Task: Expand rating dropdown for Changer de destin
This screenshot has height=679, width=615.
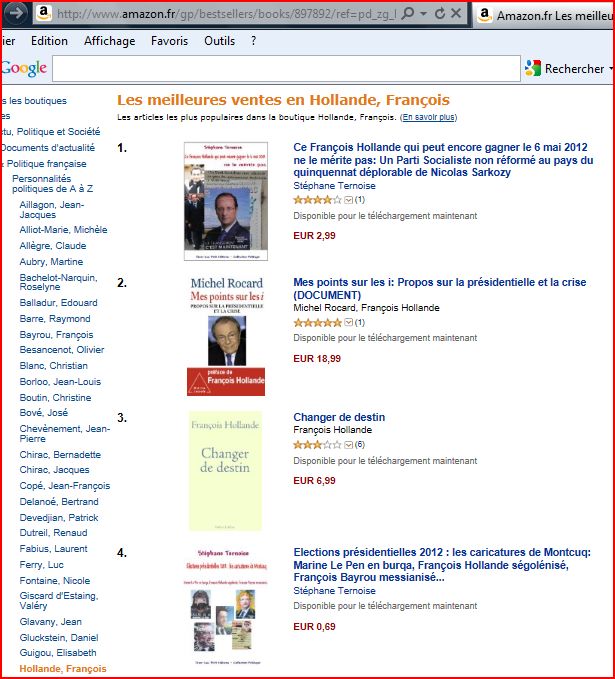Action: (349, 445)
